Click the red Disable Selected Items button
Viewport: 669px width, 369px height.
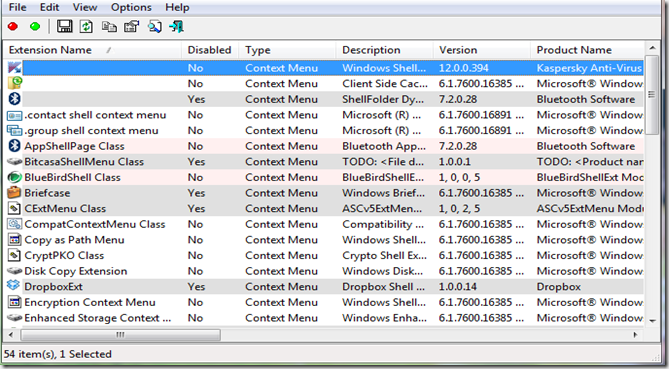[13, 27]
